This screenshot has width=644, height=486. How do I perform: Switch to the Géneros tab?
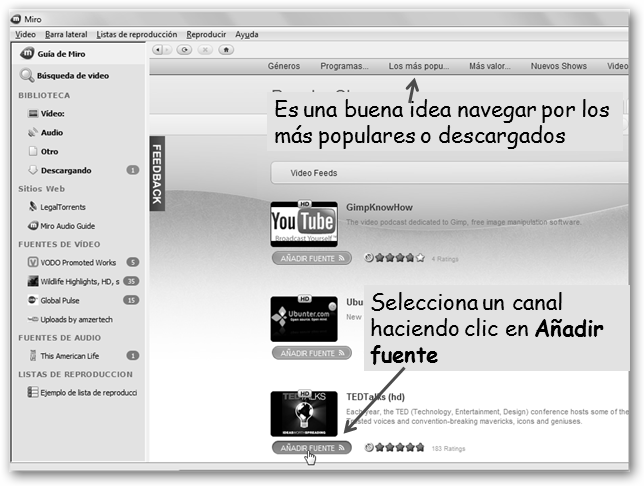coord(284,66)
